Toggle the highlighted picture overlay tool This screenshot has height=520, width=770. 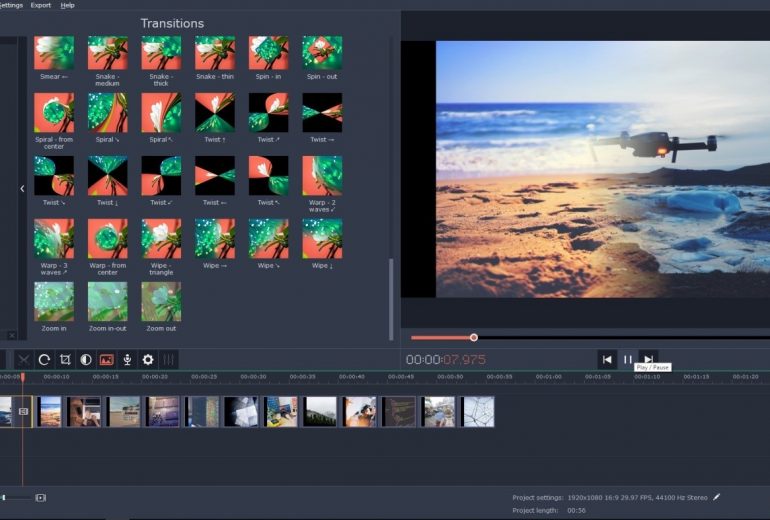pyautogui.click(x=107, y=360)
